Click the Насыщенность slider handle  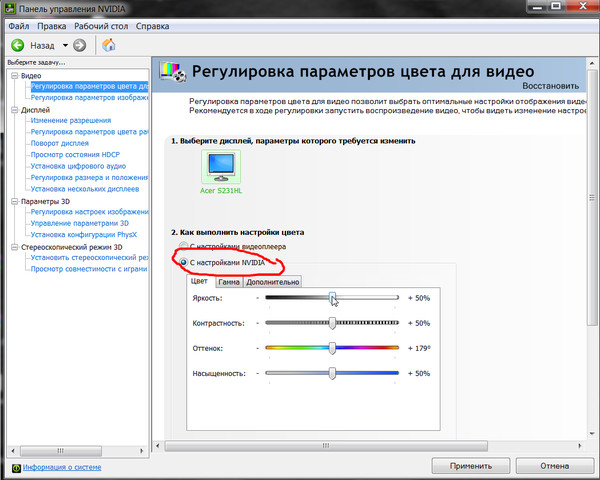(x=332, y=373)
